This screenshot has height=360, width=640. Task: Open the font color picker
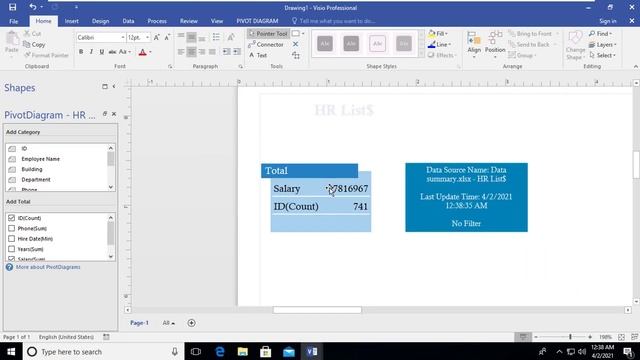(151, 52)
